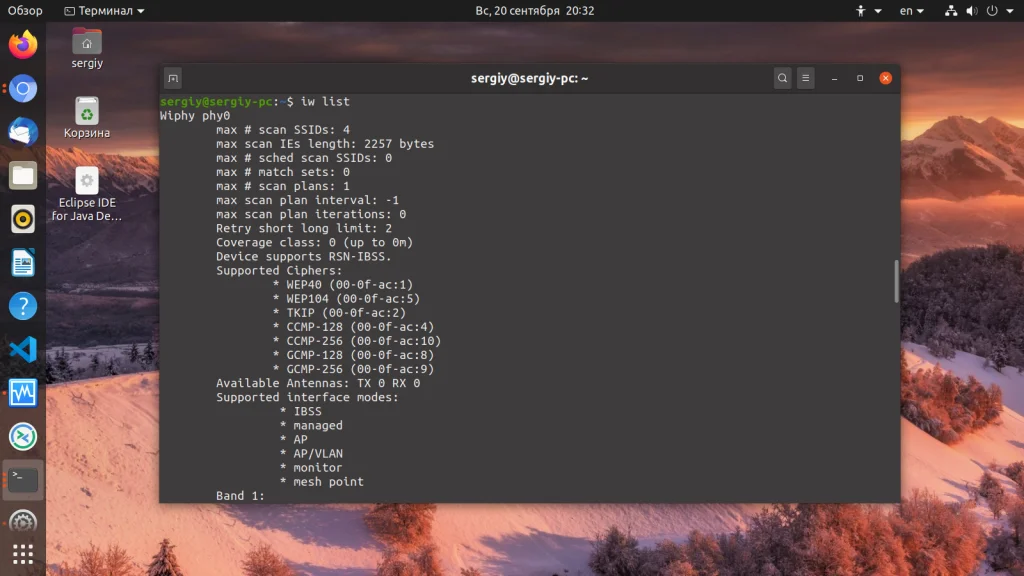1024x576 pixels.
Task: Open the clock and calendar panel
Action: point(534,10)
